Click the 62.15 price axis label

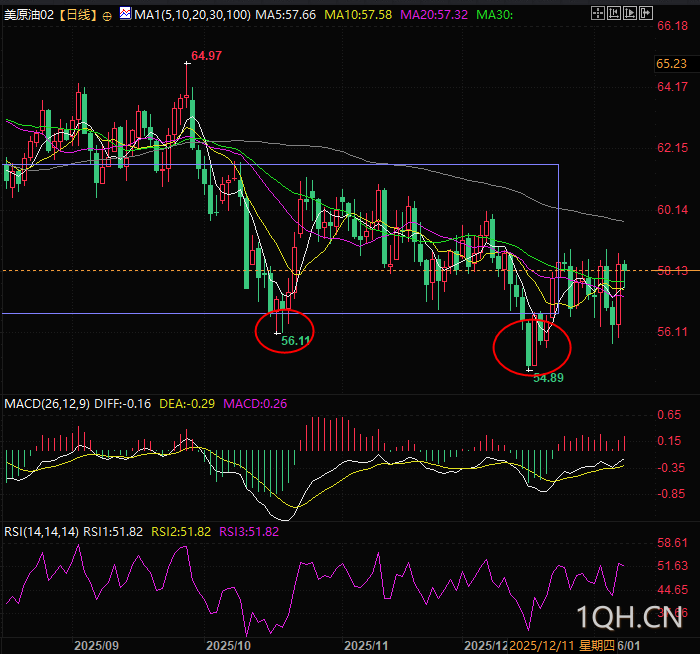pyautogui.click(x=672, y=148)
